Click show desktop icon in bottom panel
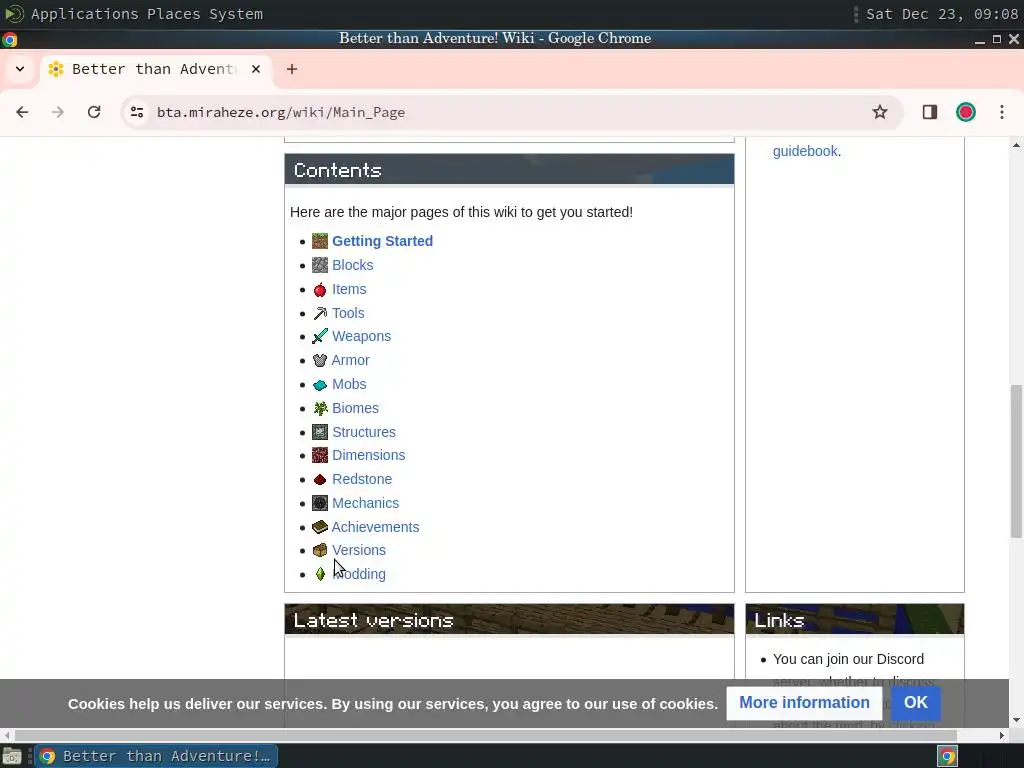Viewport: 1024px width, 768px height. point(12,756)
